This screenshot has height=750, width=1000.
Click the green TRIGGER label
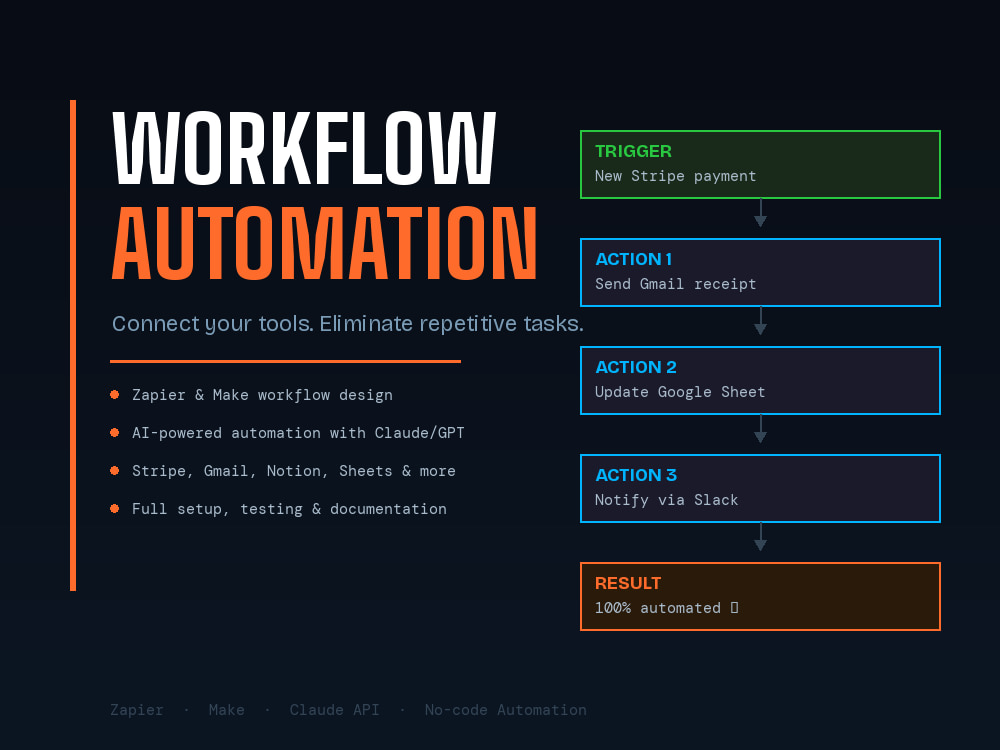(x=633, y=151)
